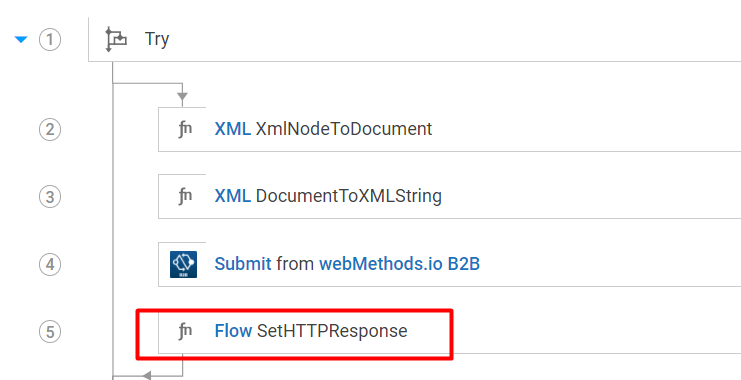Click the fn icon of XmlNodeToDocument

[185, 129]
